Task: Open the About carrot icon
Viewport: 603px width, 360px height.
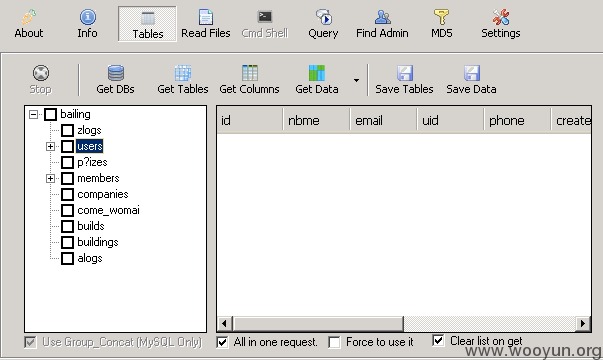Action: (x=29, y=17)
